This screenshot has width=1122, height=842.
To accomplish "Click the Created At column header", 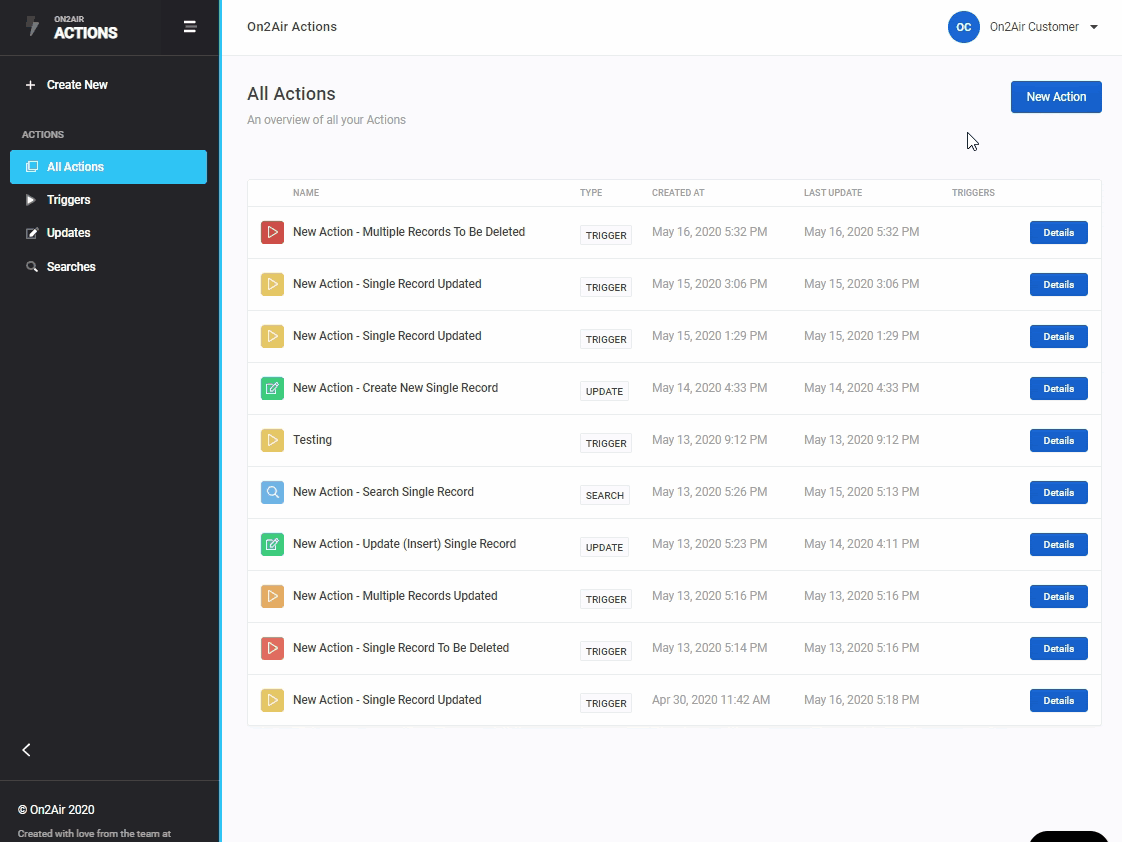I will 680,193.
